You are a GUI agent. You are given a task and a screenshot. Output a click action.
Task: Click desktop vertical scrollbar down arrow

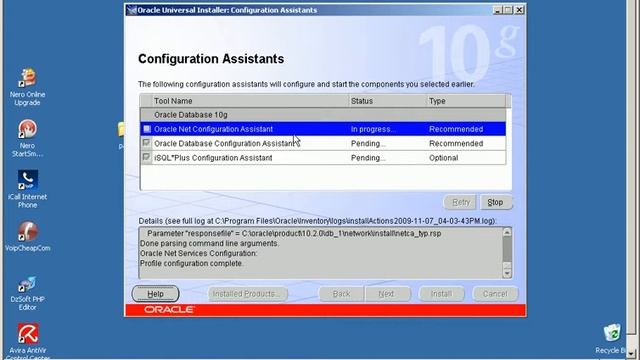point(632,353)
